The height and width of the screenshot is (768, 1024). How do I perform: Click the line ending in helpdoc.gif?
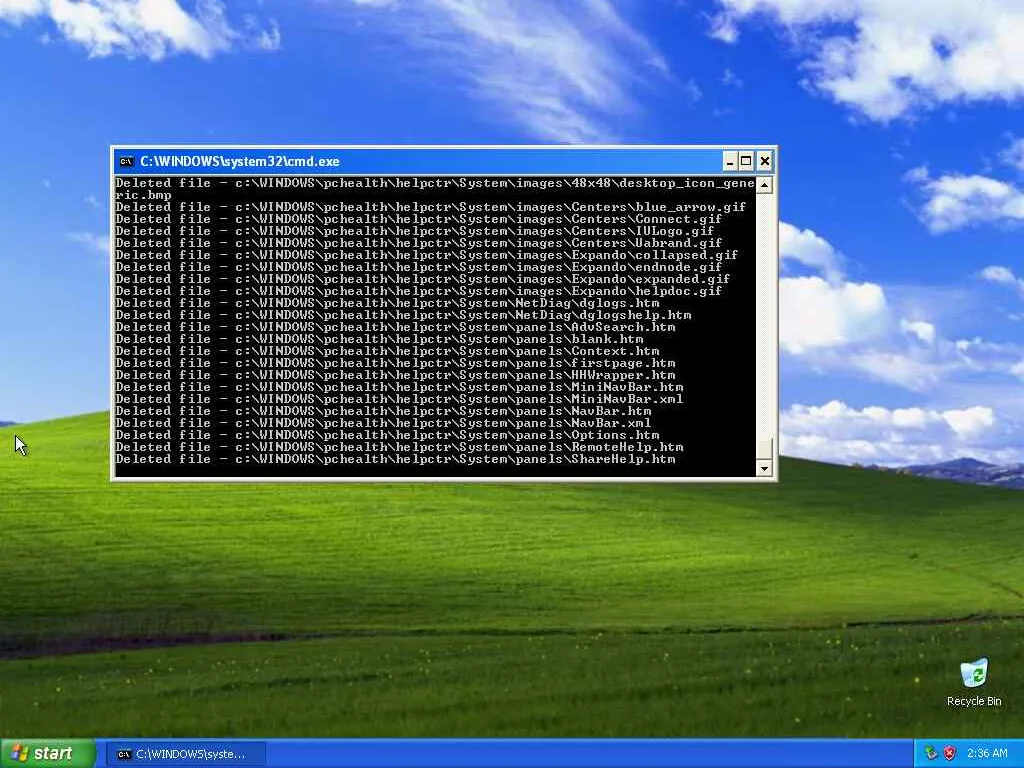(419, 291)
